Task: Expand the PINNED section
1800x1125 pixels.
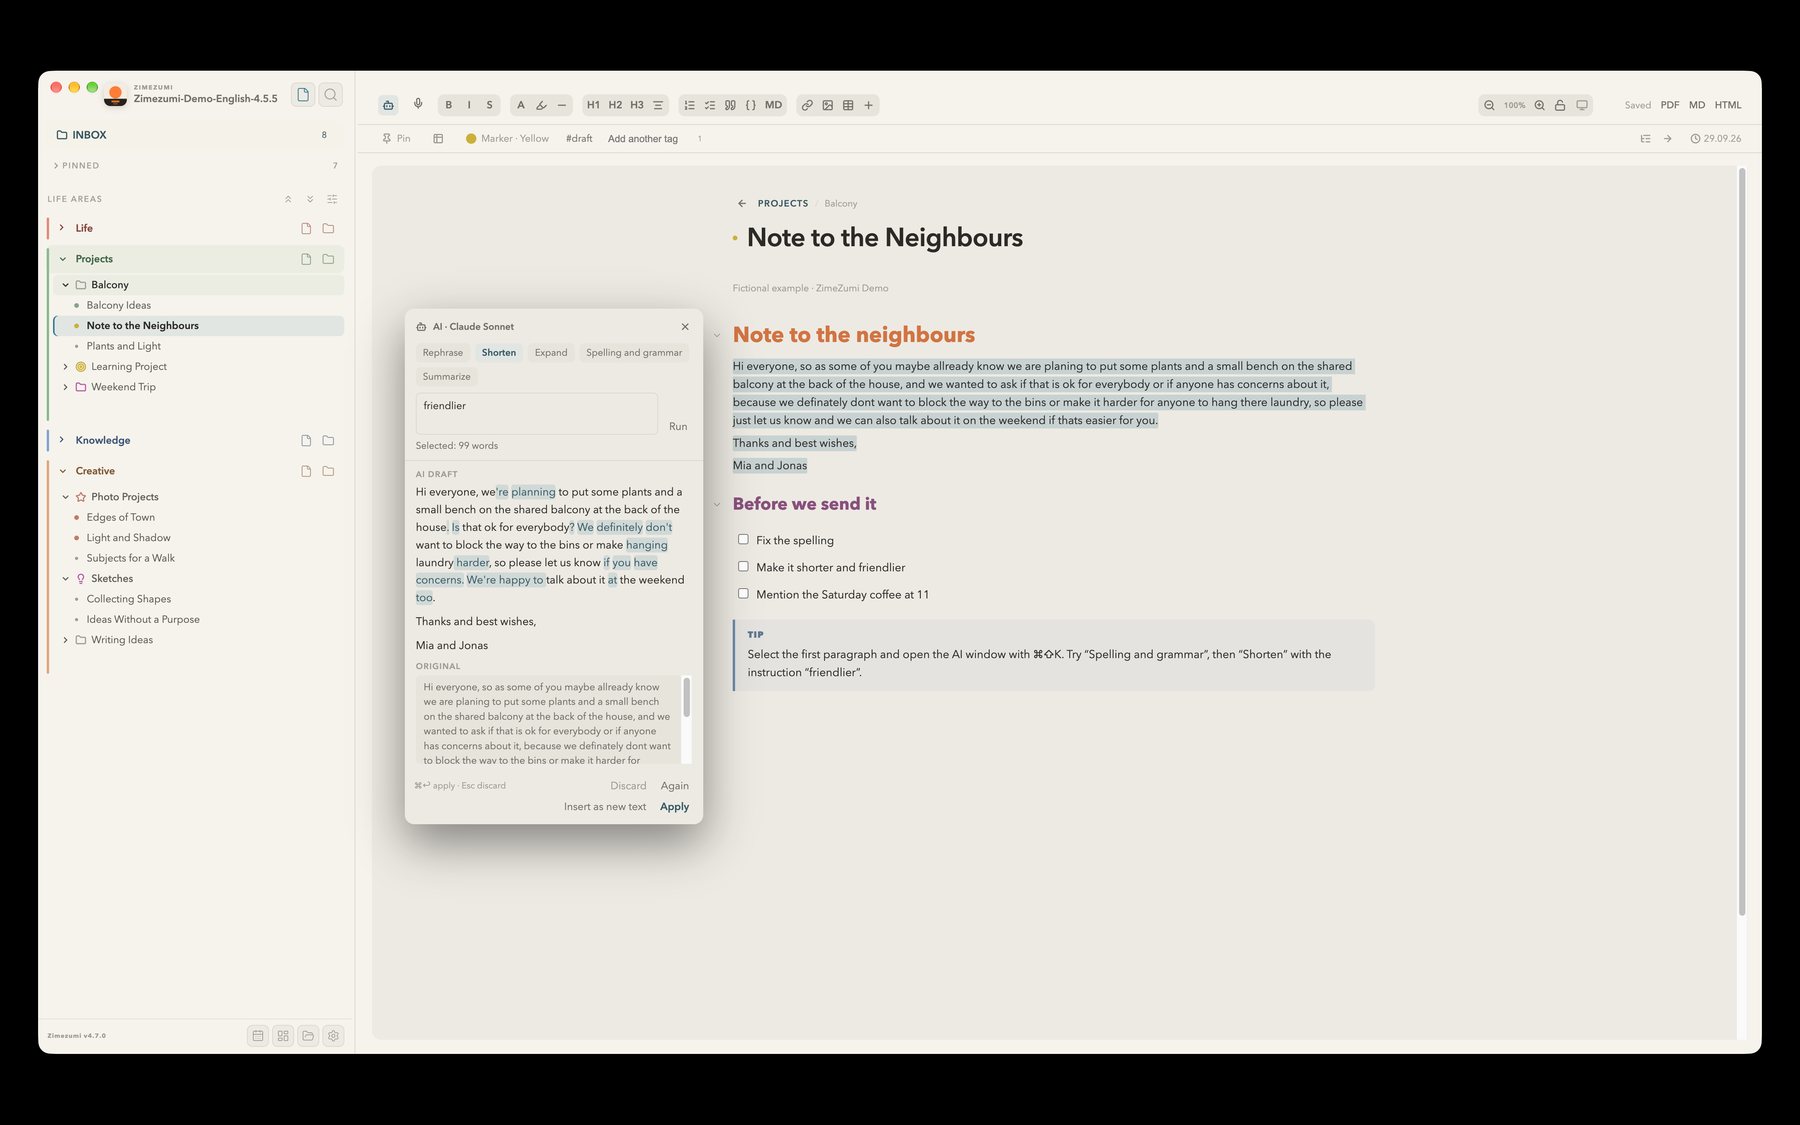Action: tap(56, 166)
